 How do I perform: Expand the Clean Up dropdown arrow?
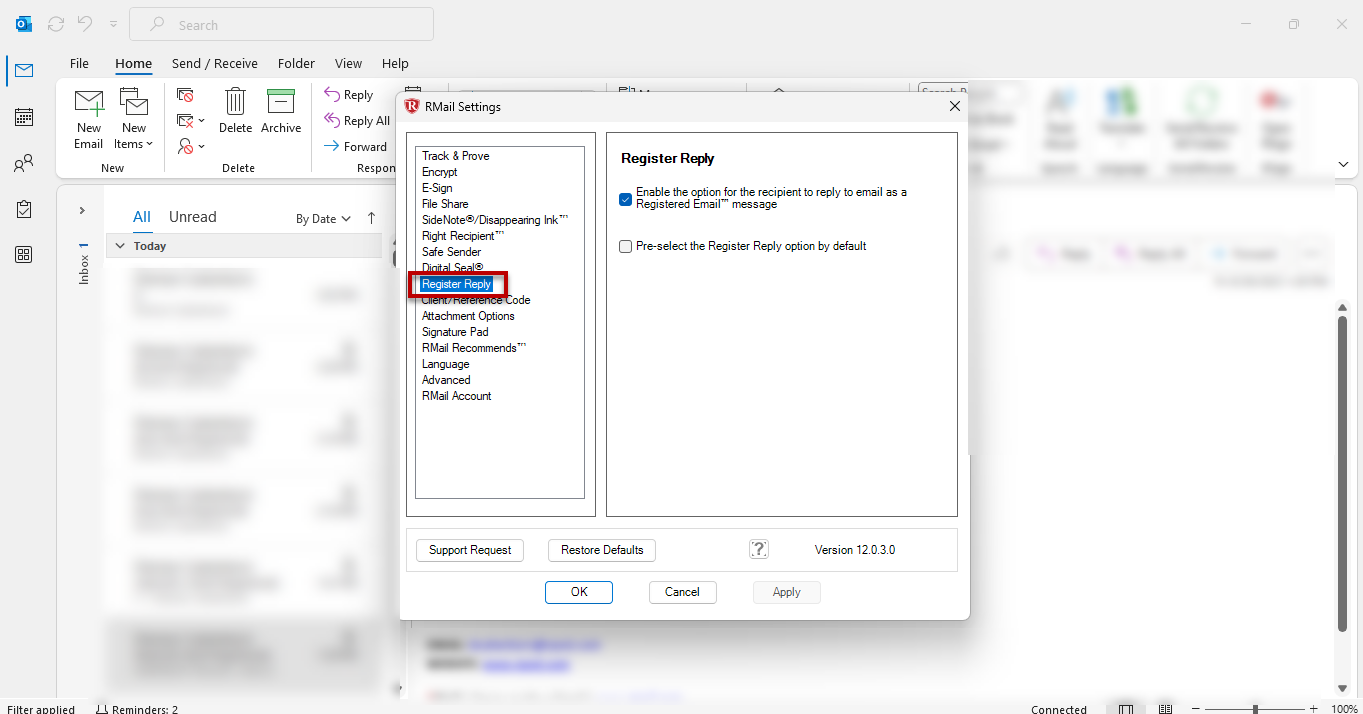tap(201, 121)
